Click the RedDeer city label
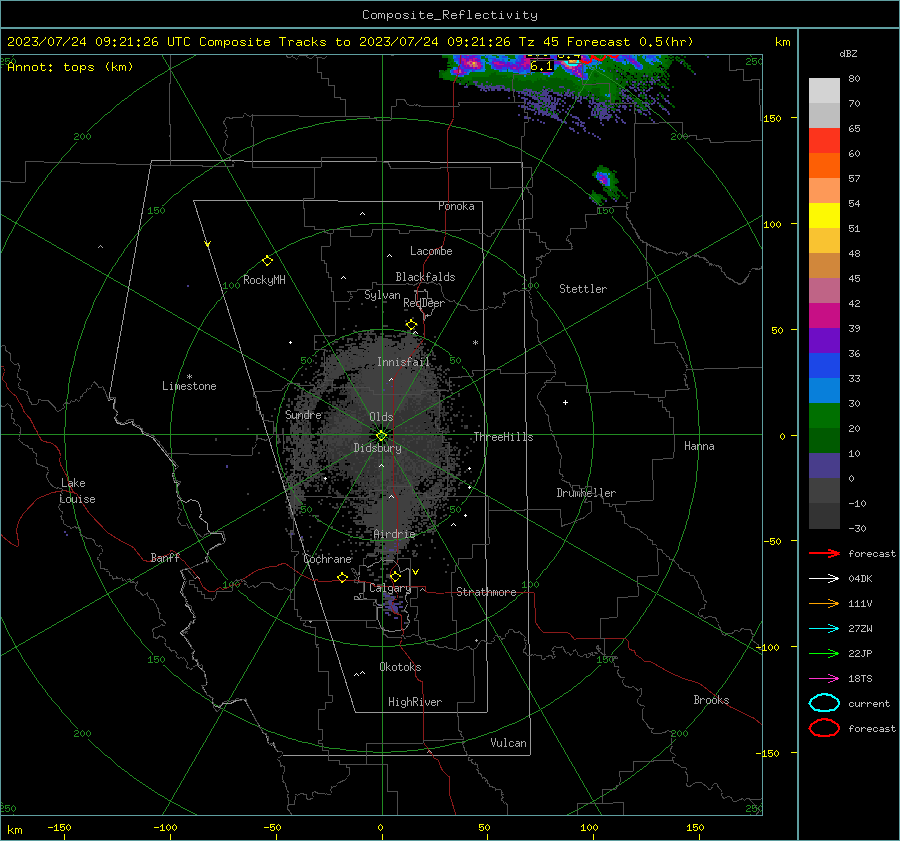 [424, 303]
